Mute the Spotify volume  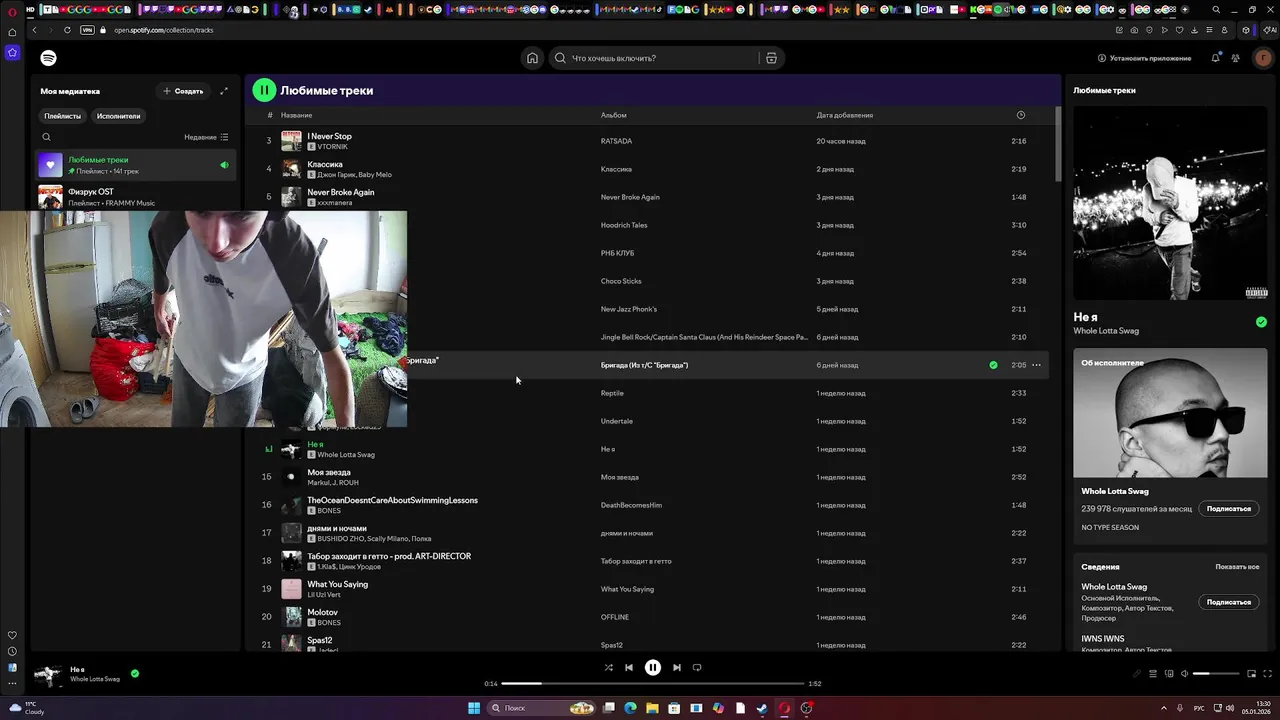point(1185,674)
